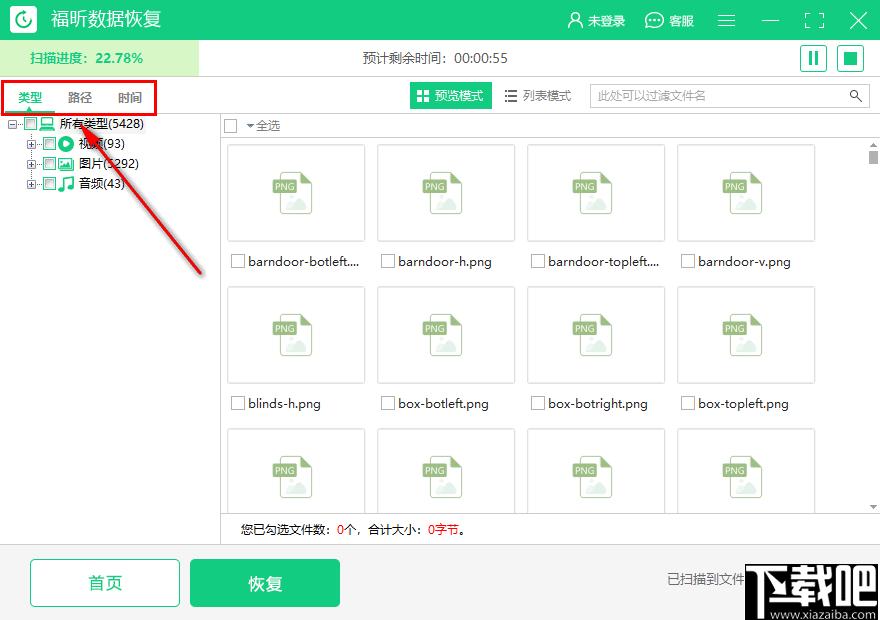Check the 所有类型 checkbox
Image resolution: width=880 pixels, height=620 pixels.
(x=31, y=124)
